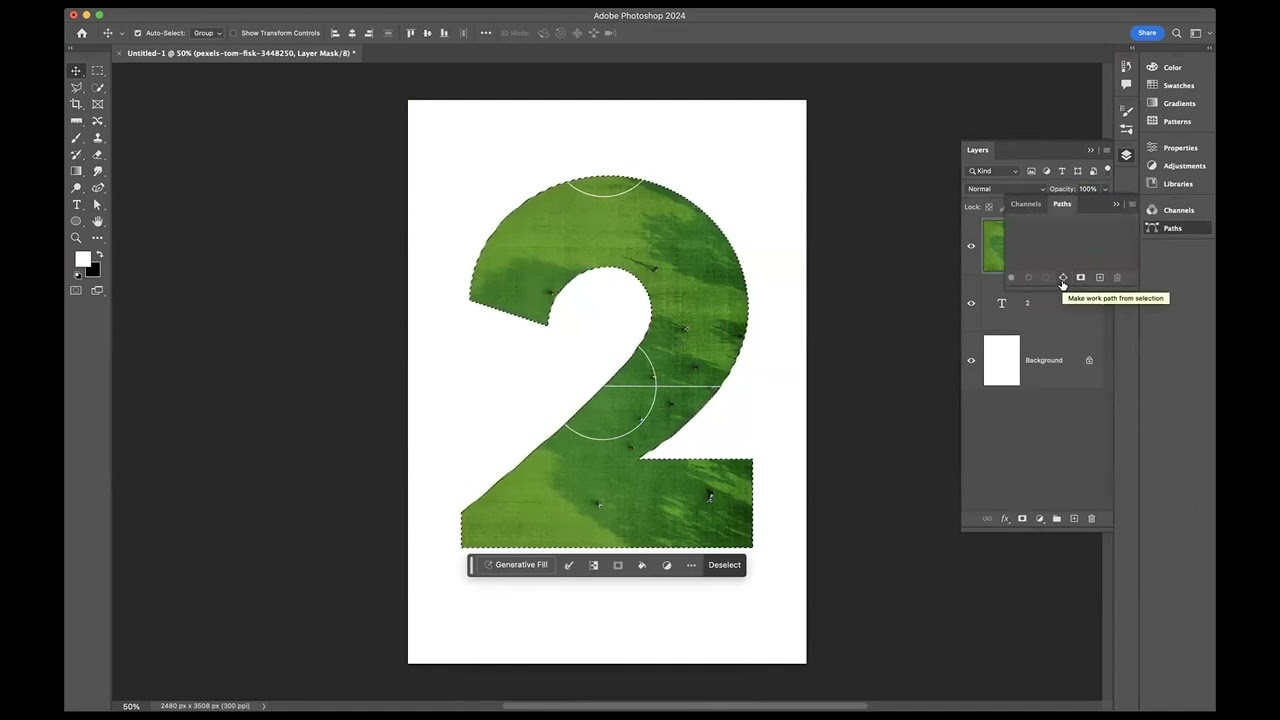Select the Path Selection arrow tool
Image resolution: width=1280 pixels, height=720 pixels.
click(x=97, y=204)
